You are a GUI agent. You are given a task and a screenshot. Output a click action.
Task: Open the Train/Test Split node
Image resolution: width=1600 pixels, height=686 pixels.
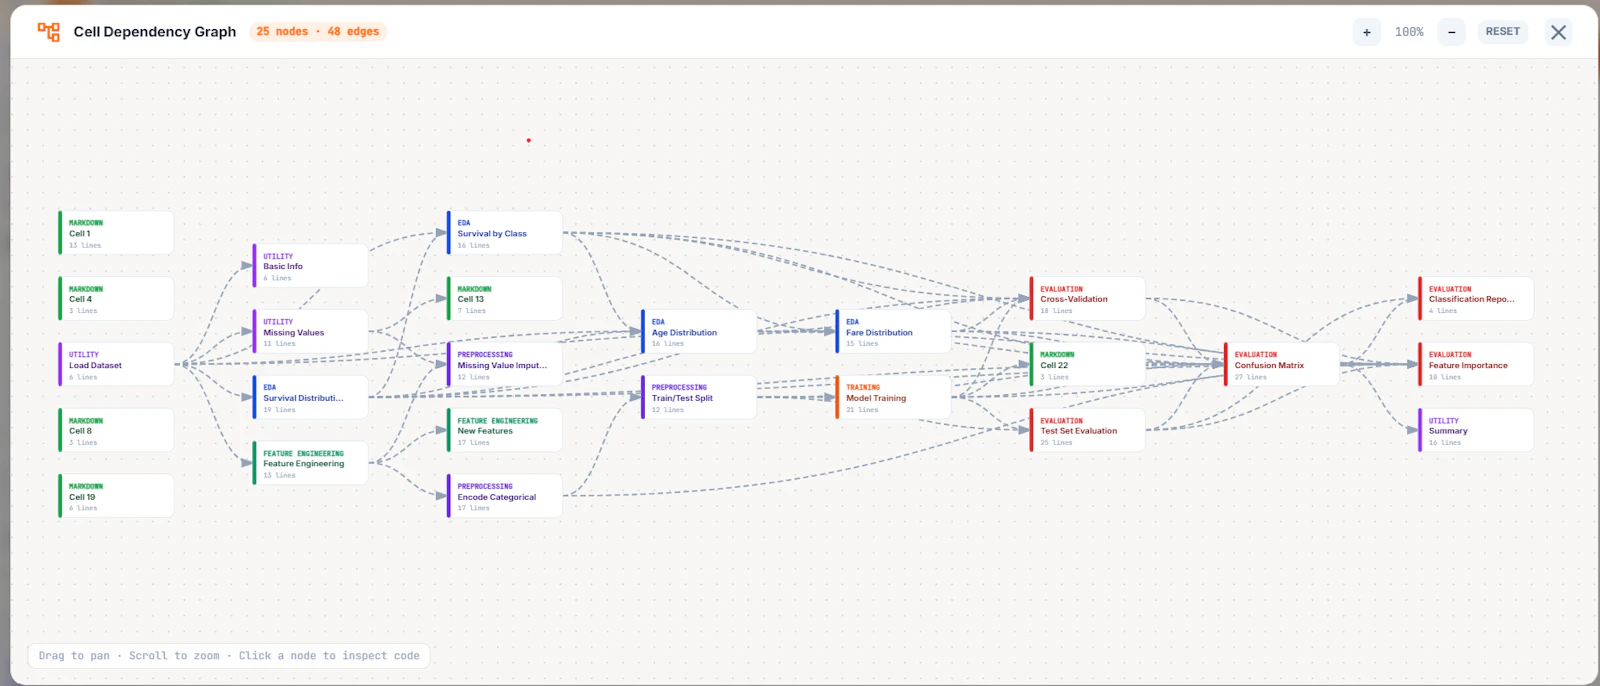click(x=699, y=398)
